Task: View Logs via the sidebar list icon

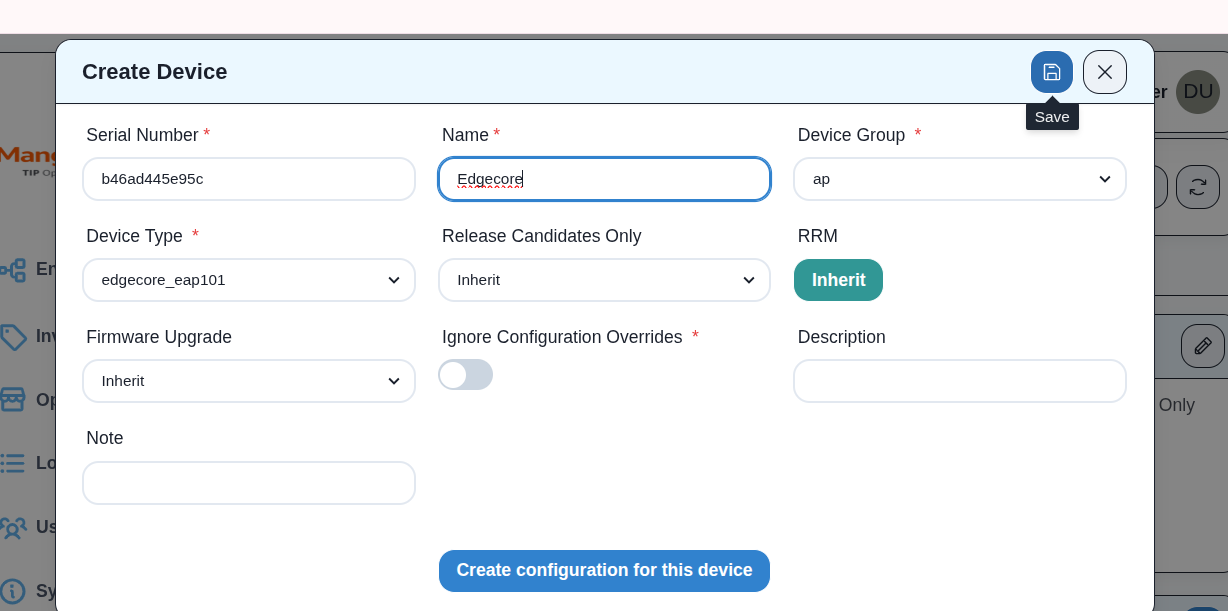Action: (x=14, y=463)
